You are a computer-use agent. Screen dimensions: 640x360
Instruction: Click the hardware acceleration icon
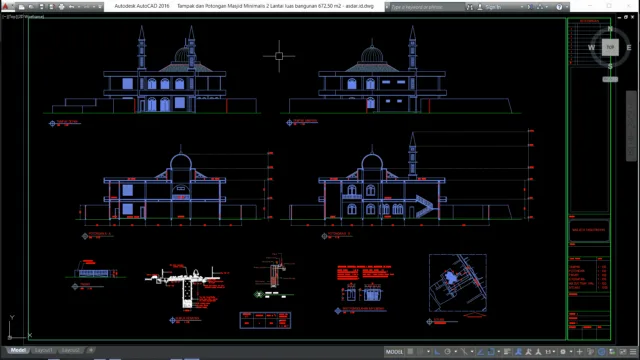tap(602, 352)
